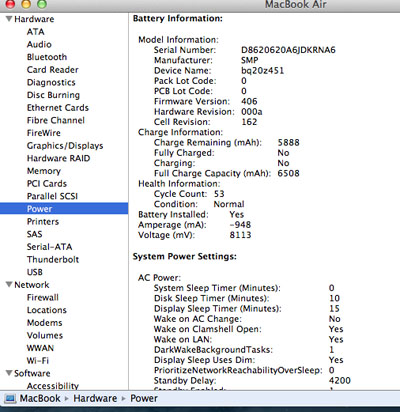Click the Display Sleep Timer value 15
Viewport: 400px width, 412px height.
click(x=334, y=309)
